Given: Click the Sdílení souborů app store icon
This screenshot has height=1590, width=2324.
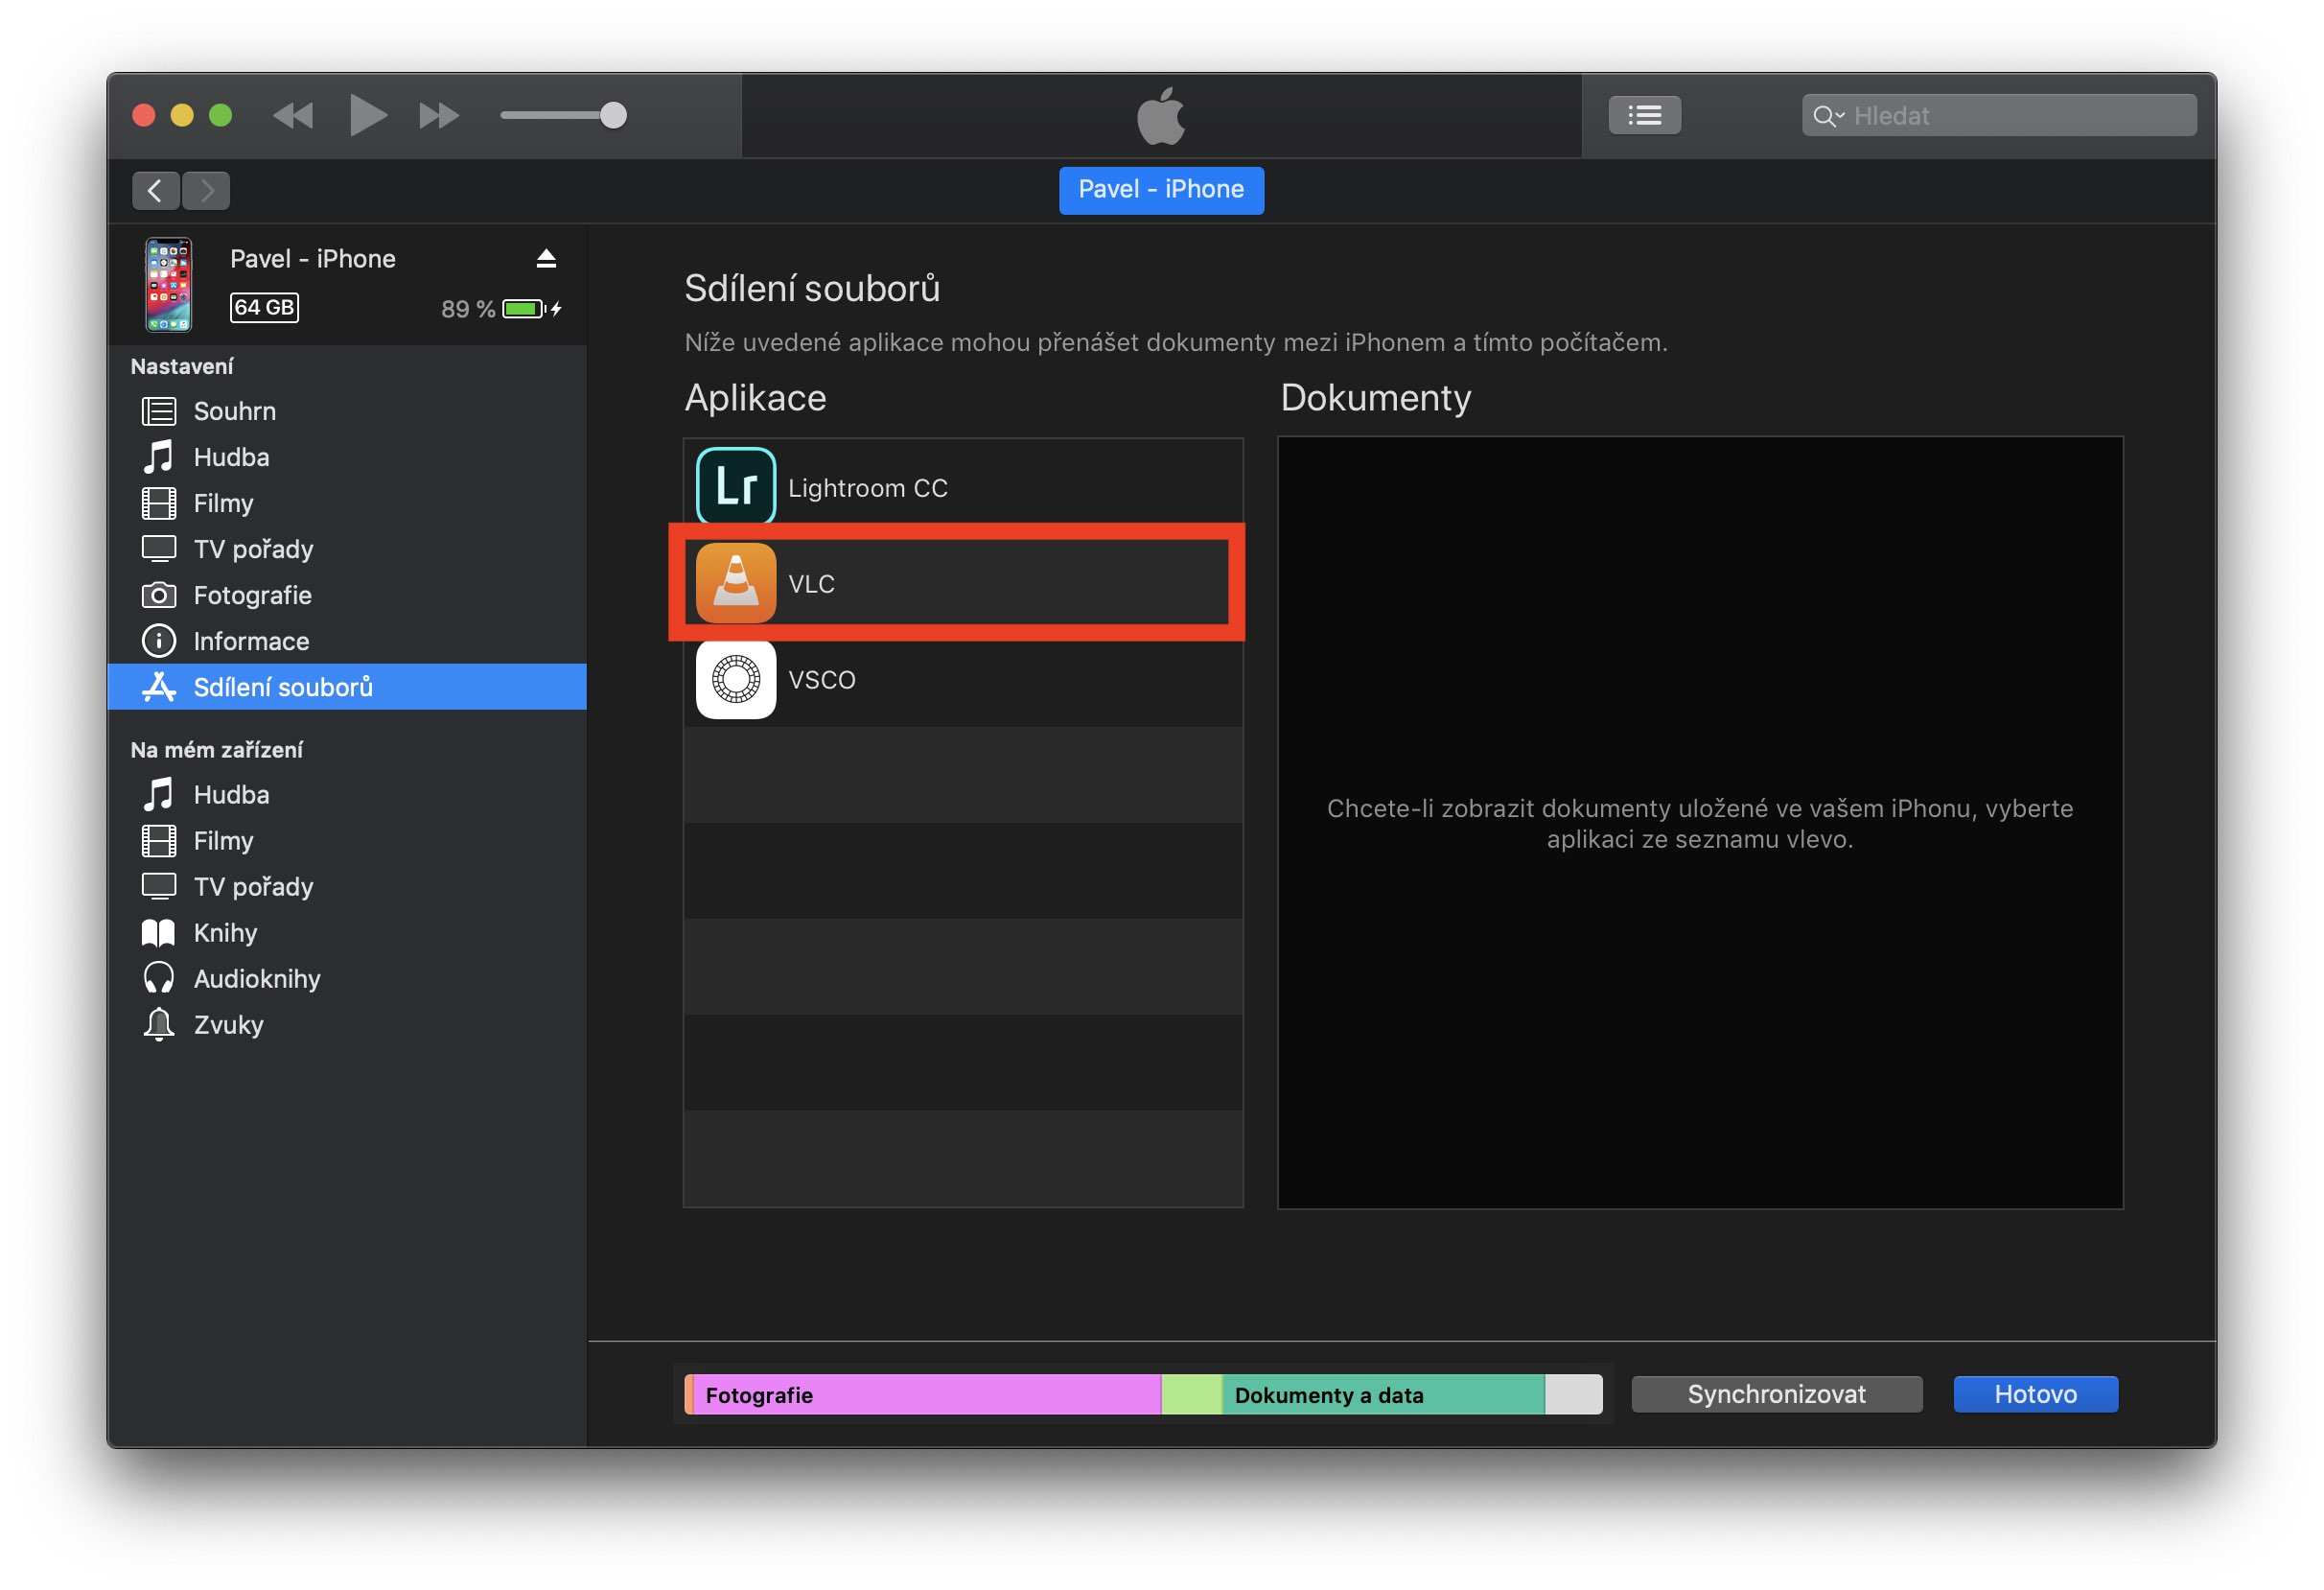Looking at the screenshot, I should (159, 687).
